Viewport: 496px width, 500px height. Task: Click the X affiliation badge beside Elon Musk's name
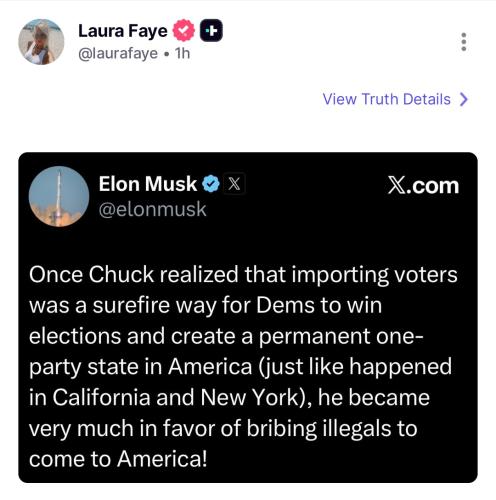coord(234,184)
